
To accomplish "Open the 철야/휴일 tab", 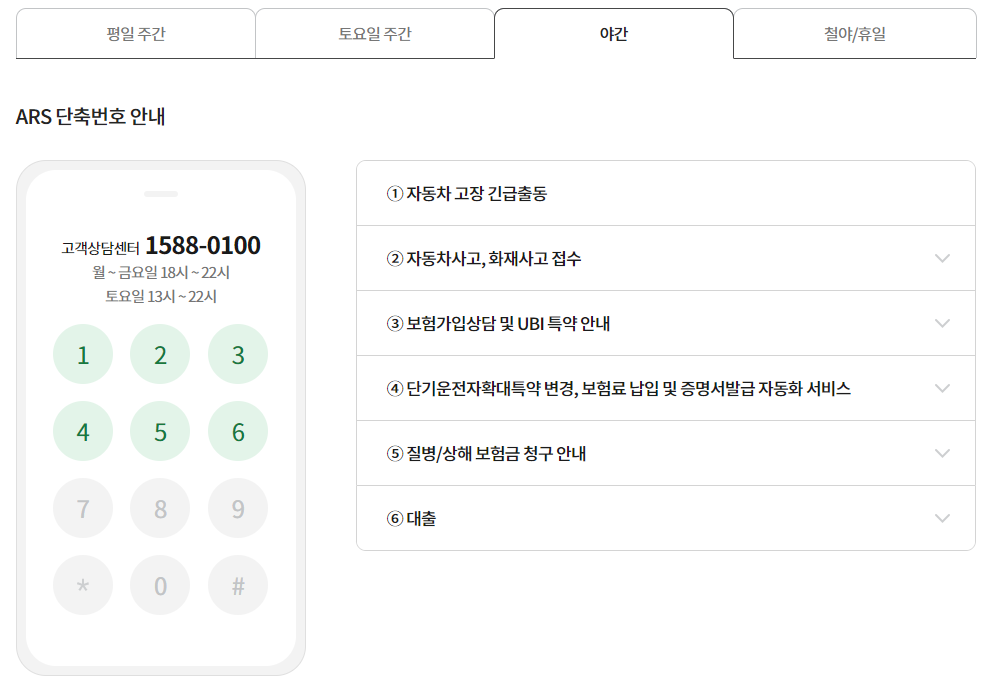I will (855, 33).
